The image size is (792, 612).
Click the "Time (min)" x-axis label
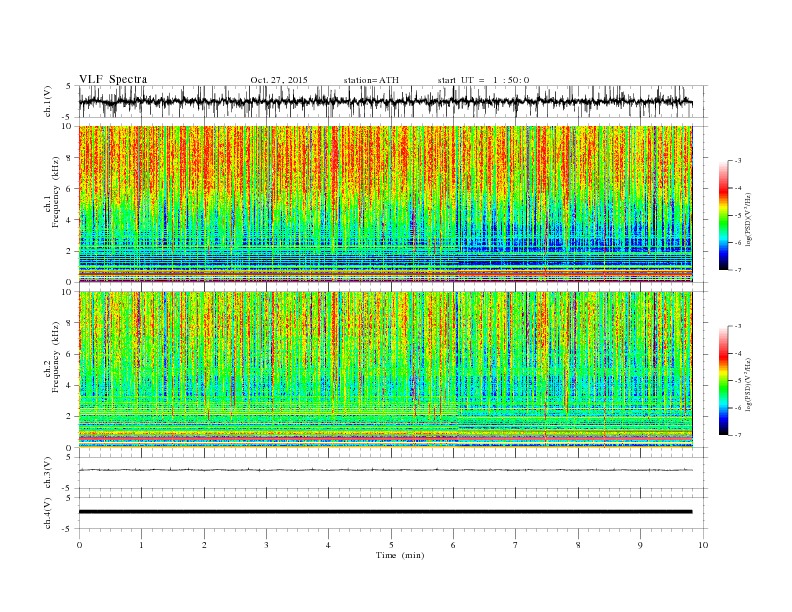400,555
